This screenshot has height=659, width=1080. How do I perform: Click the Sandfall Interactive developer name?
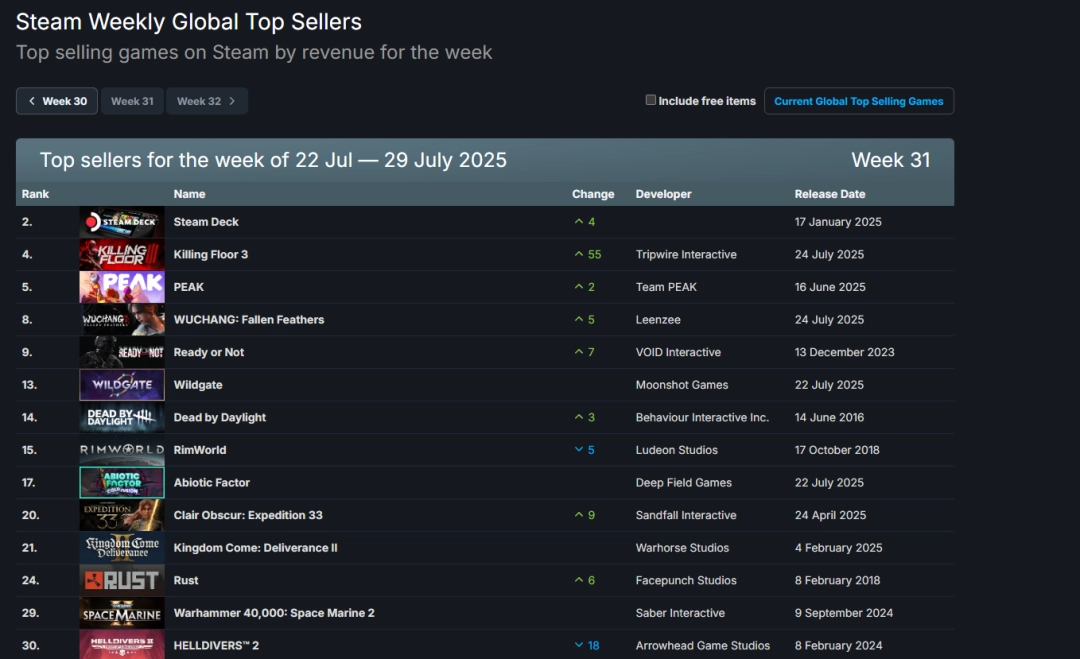pos(686,515)
